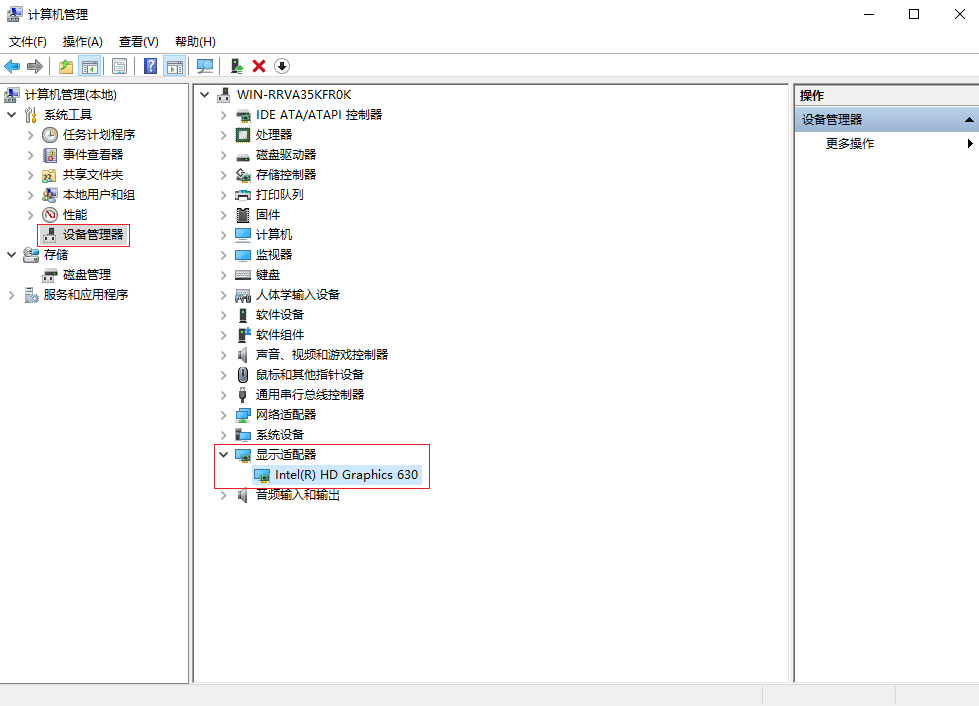This screenshot has height=706, width=979.
Task: Collapse the 显示适配器 category
Action: (224, 455)
